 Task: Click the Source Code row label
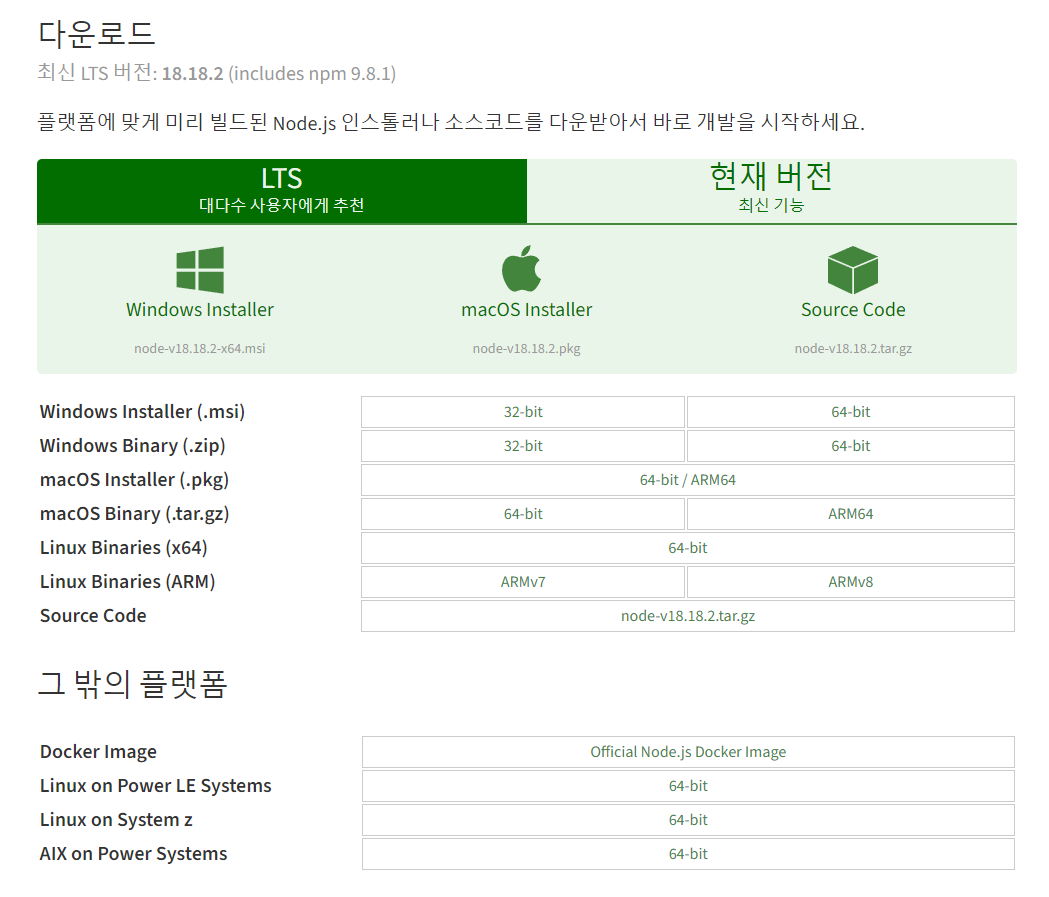[93, 616]
